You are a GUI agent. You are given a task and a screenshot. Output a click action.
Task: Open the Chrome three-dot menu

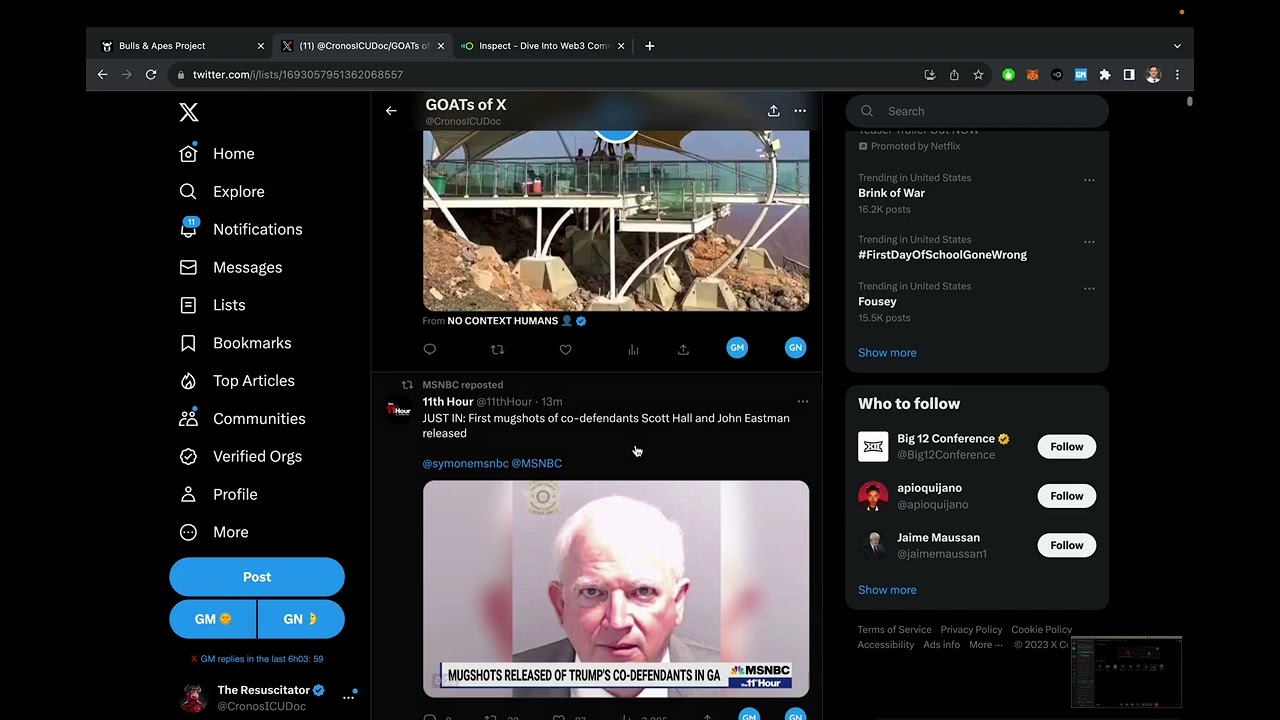[1177, 75]
